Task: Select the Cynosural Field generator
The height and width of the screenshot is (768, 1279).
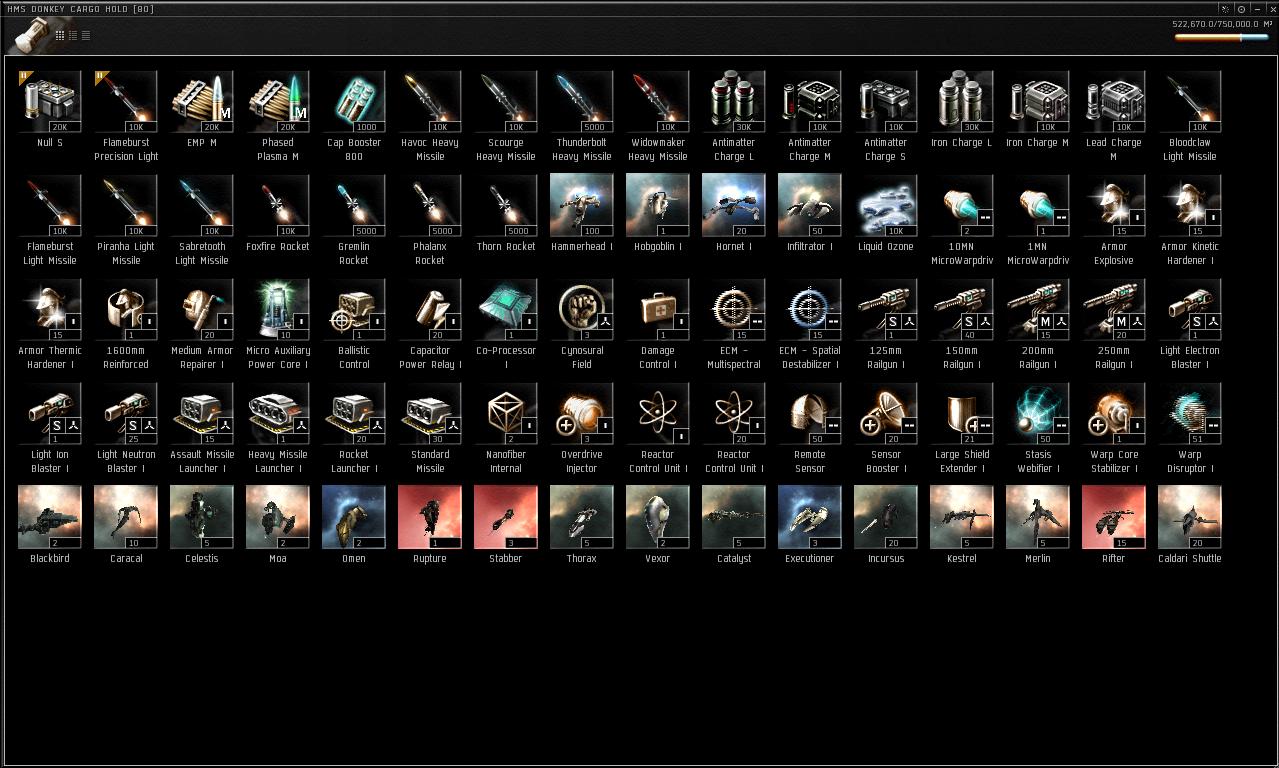Action: 582,309
